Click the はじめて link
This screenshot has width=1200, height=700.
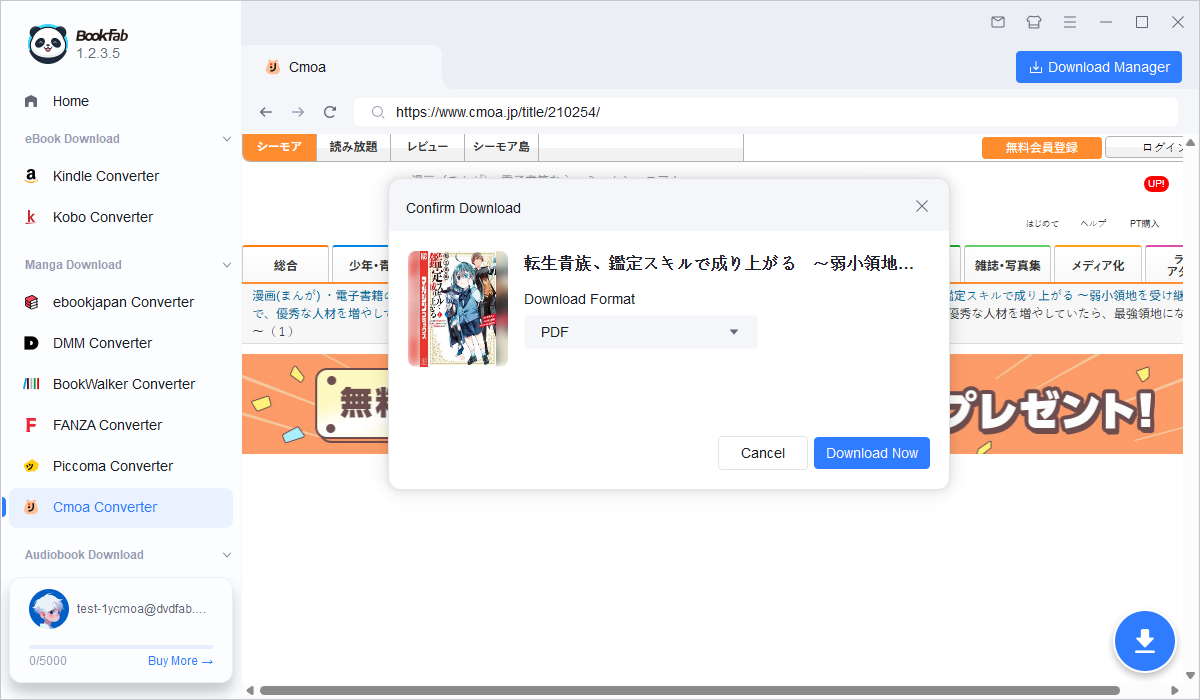(x=1042, y=223)
